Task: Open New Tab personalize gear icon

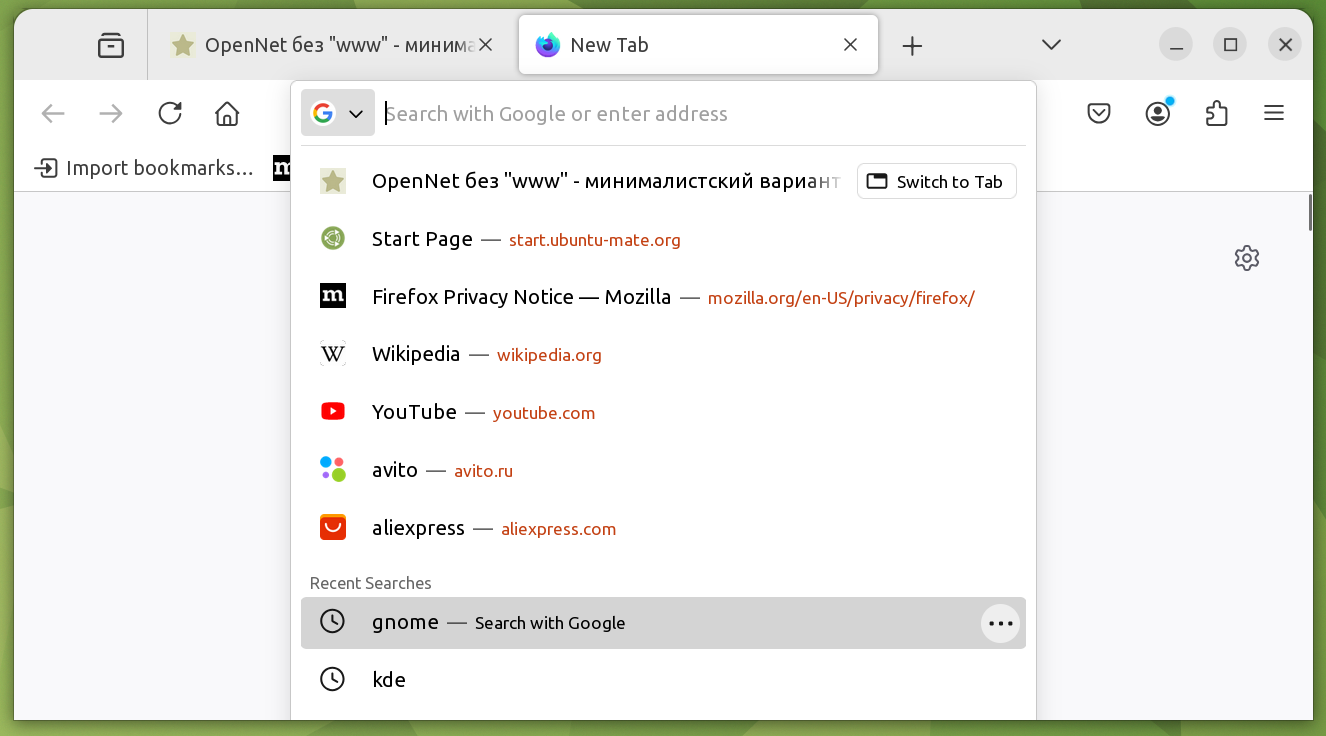Action: [1247, 258]
